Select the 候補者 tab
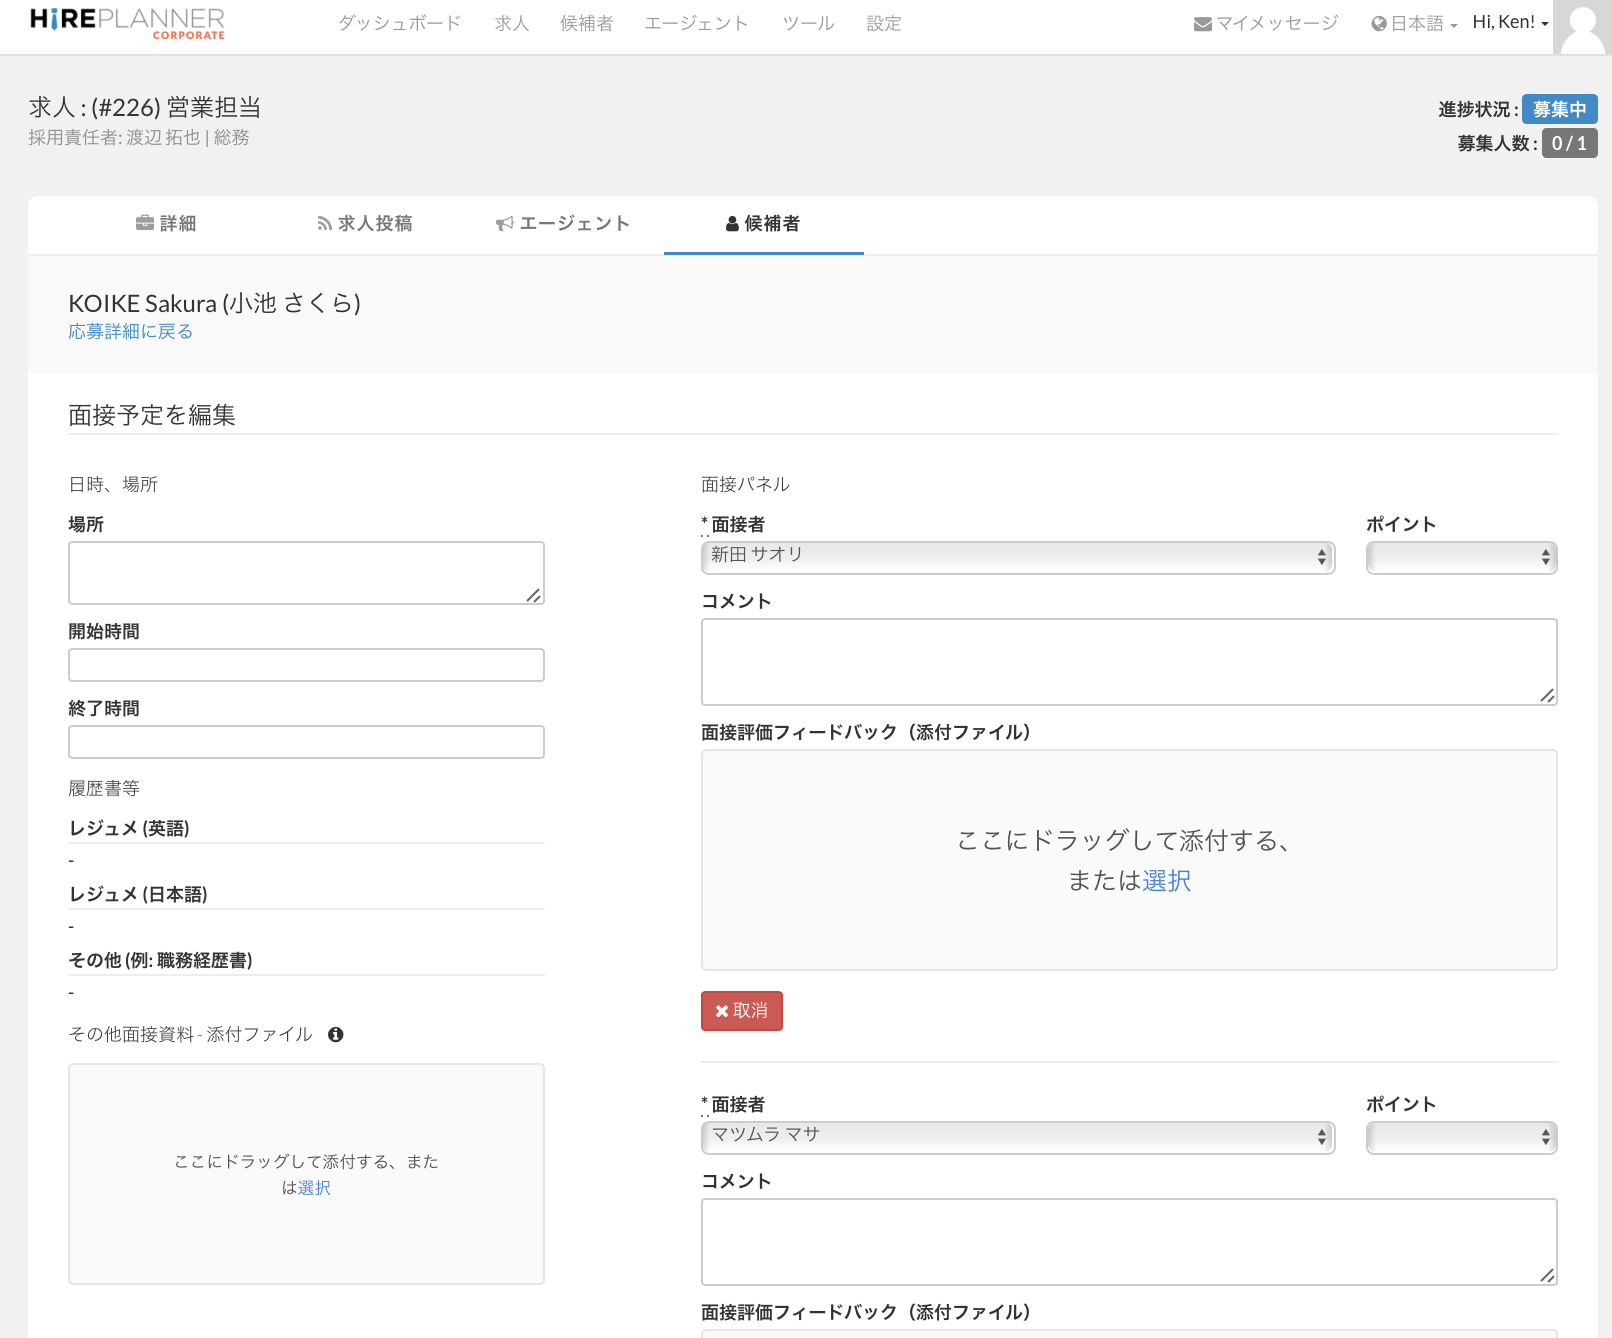1612x1338 pixels. pos(763,224)
